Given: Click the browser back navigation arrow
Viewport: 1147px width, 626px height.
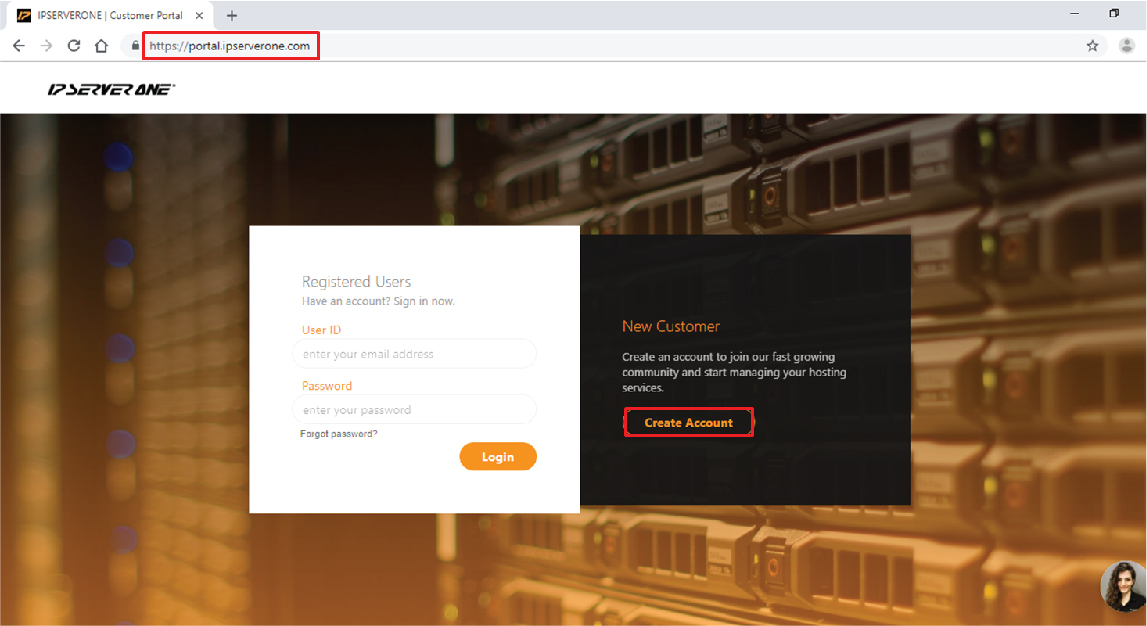Looking at the screenshot, I should [x=18, y=45].
